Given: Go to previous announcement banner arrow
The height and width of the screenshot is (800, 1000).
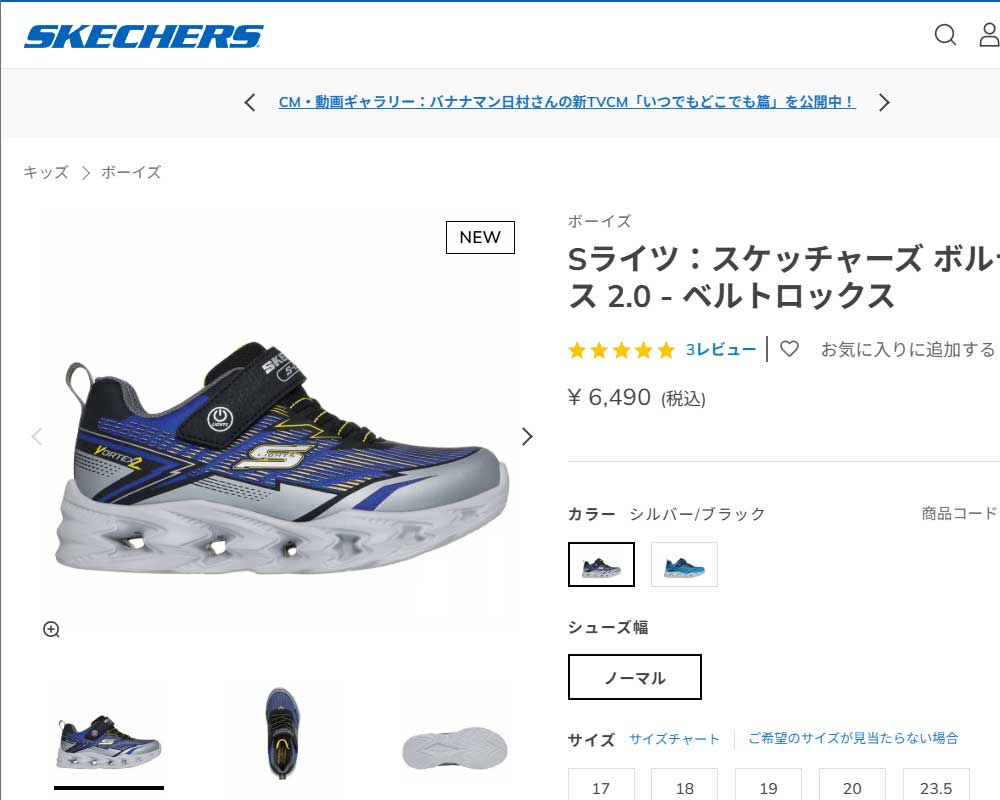Looking at the screenshot, I should click(x=250, y=102).
